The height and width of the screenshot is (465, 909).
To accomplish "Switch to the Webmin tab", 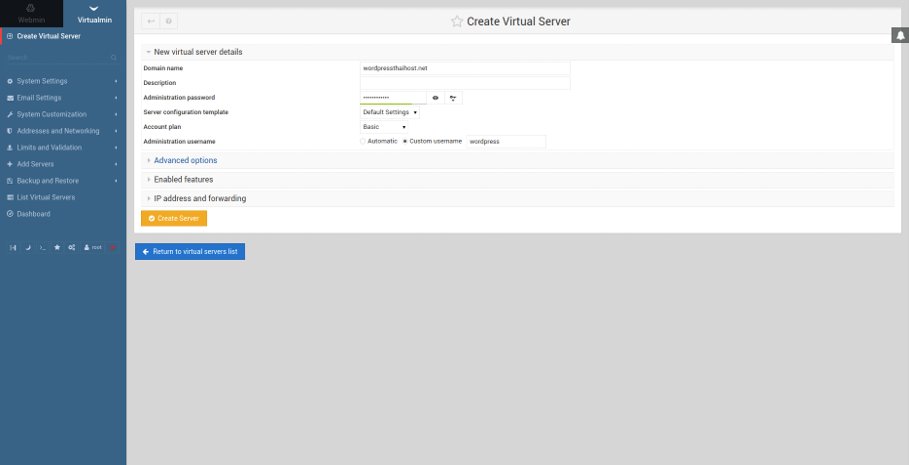I will pos(31,14).
